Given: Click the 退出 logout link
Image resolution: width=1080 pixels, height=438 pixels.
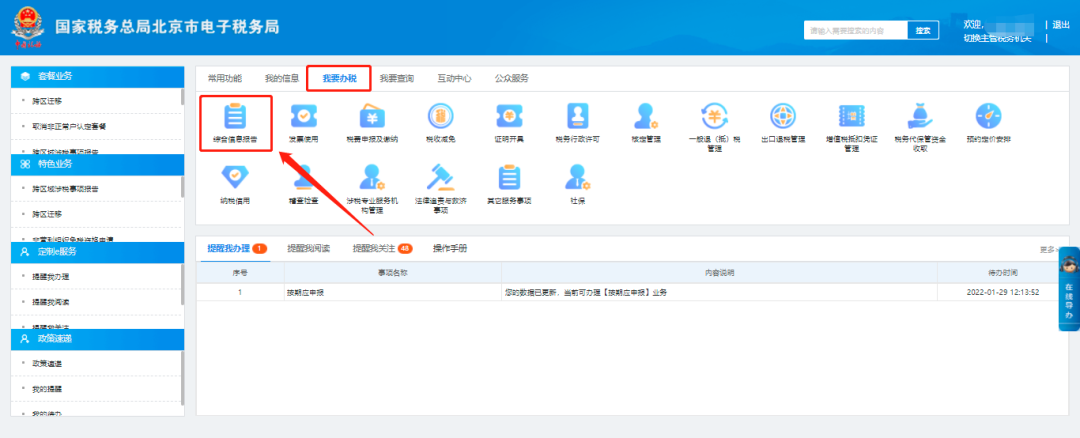Looking at the screenshot, I should tap(1061, 25).
